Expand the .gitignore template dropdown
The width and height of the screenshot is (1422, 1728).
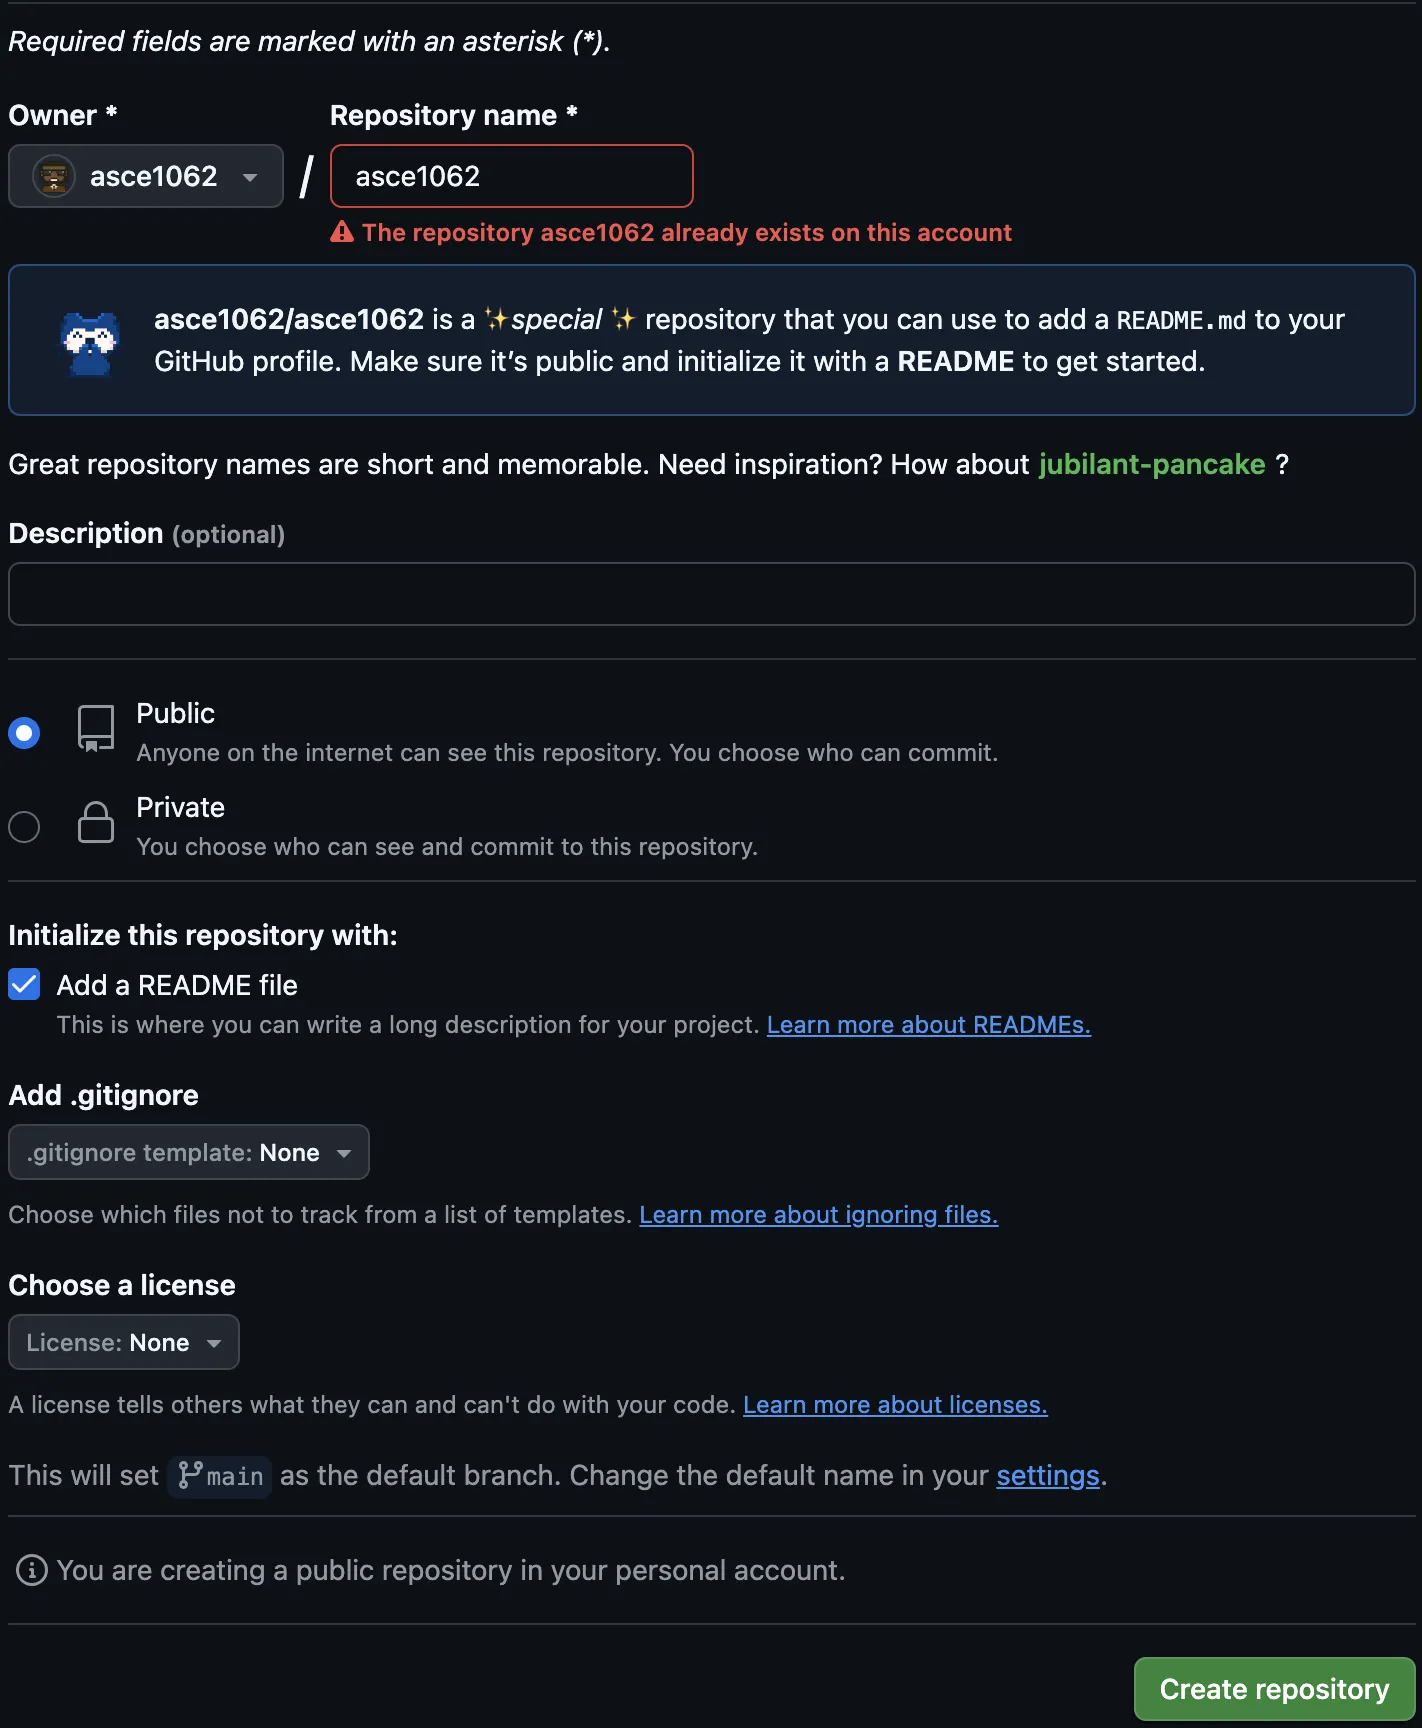tap(189, 1152)
